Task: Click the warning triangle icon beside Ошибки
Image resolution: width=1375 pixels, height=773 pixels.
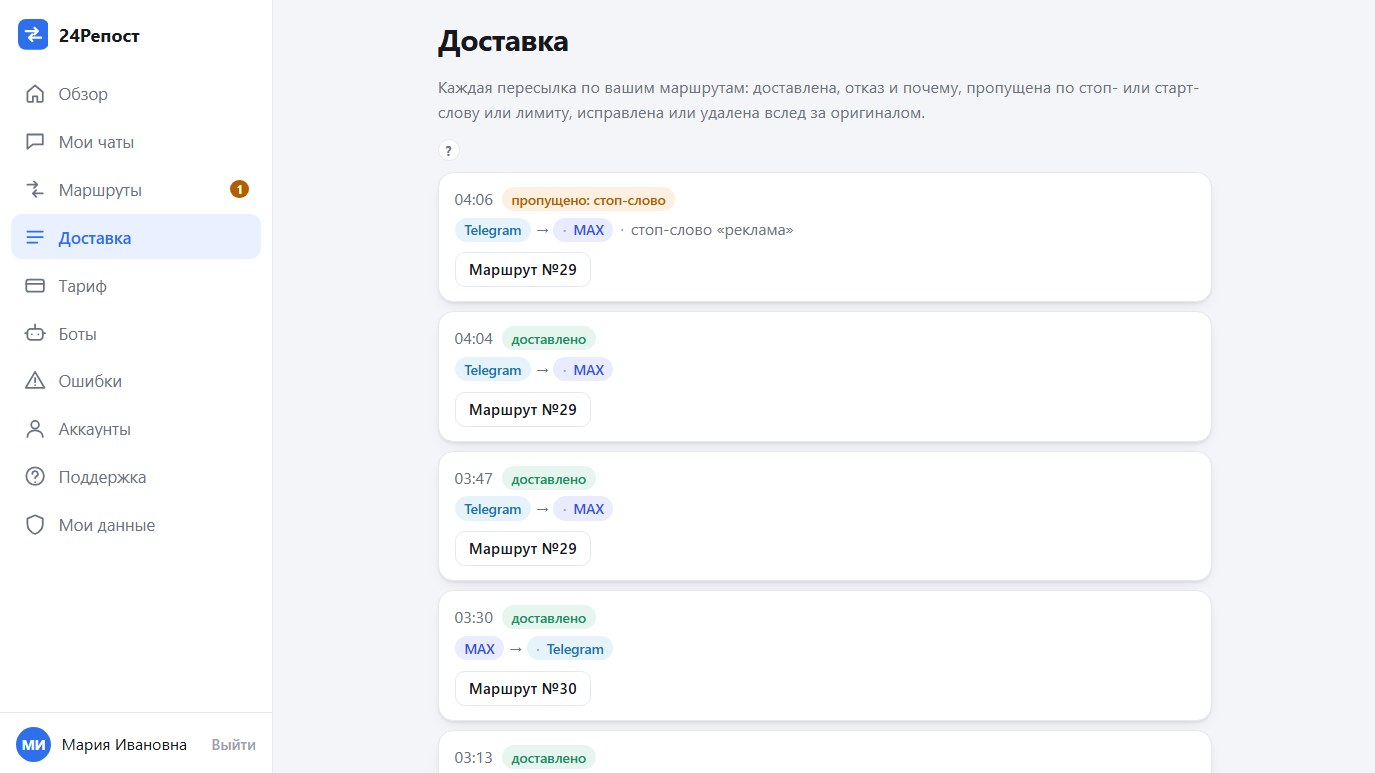Action: click(x=35, y=381)
